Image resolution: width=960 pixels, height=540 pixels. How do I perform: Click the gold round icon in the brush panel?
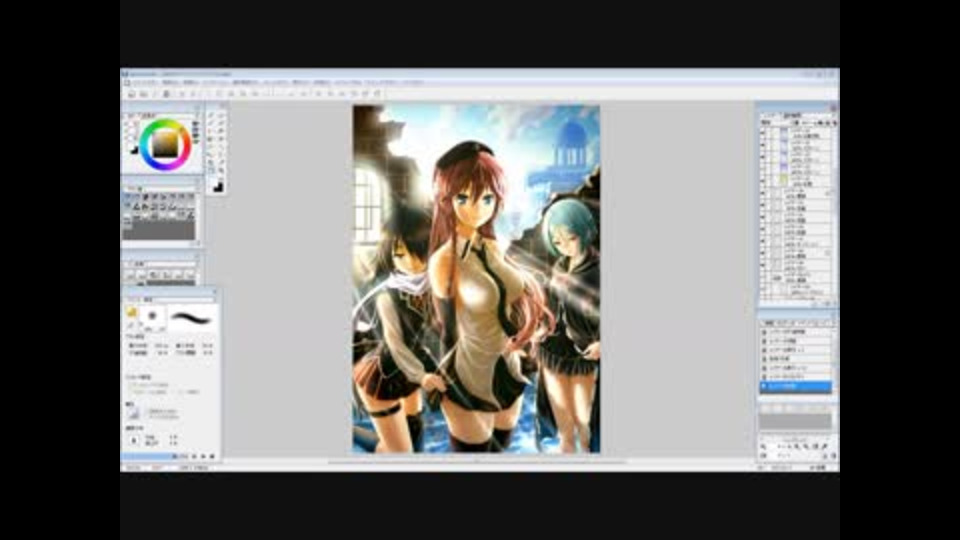(132, 312)
